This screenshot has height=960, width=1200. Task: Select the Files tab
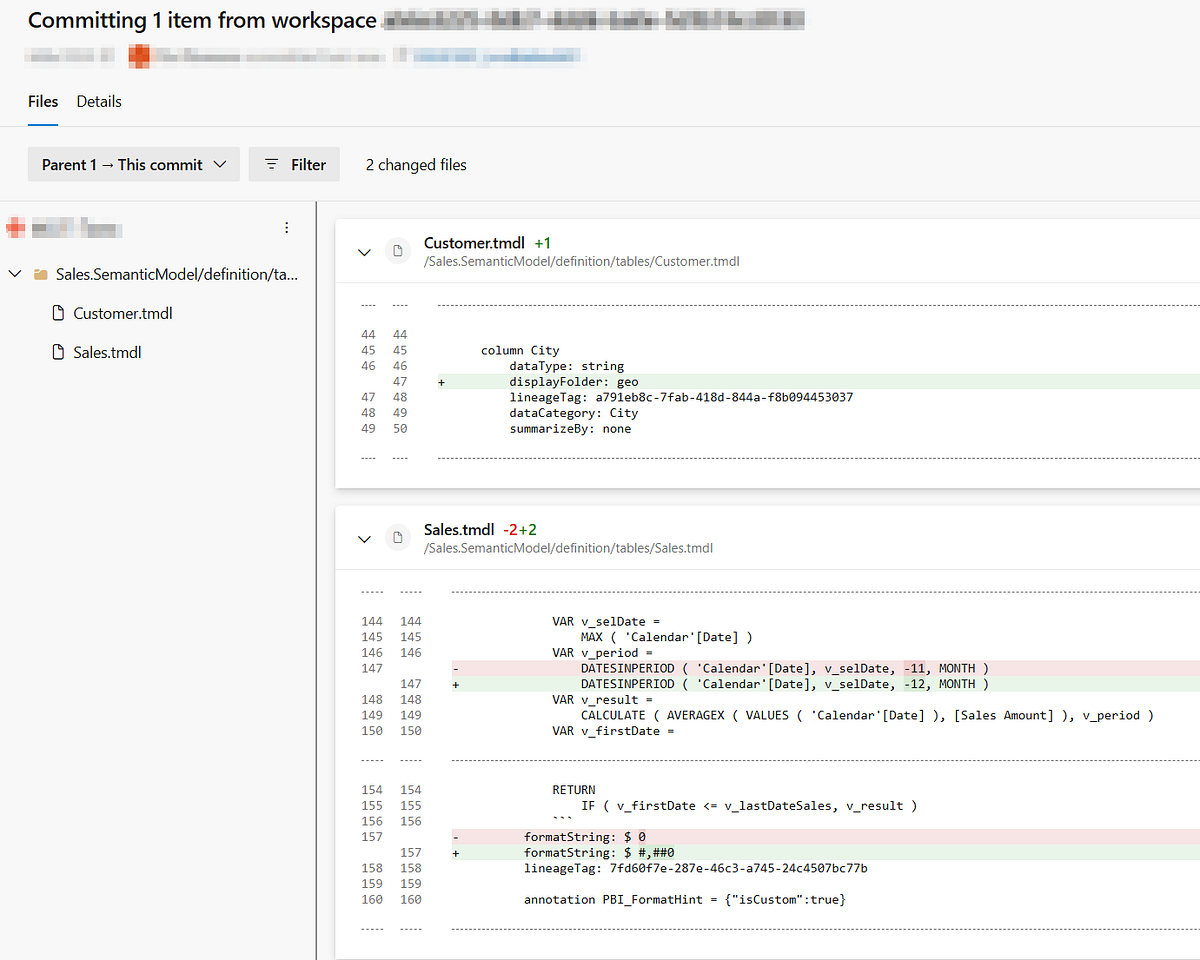pyautogui.click(x=43, y=102)
